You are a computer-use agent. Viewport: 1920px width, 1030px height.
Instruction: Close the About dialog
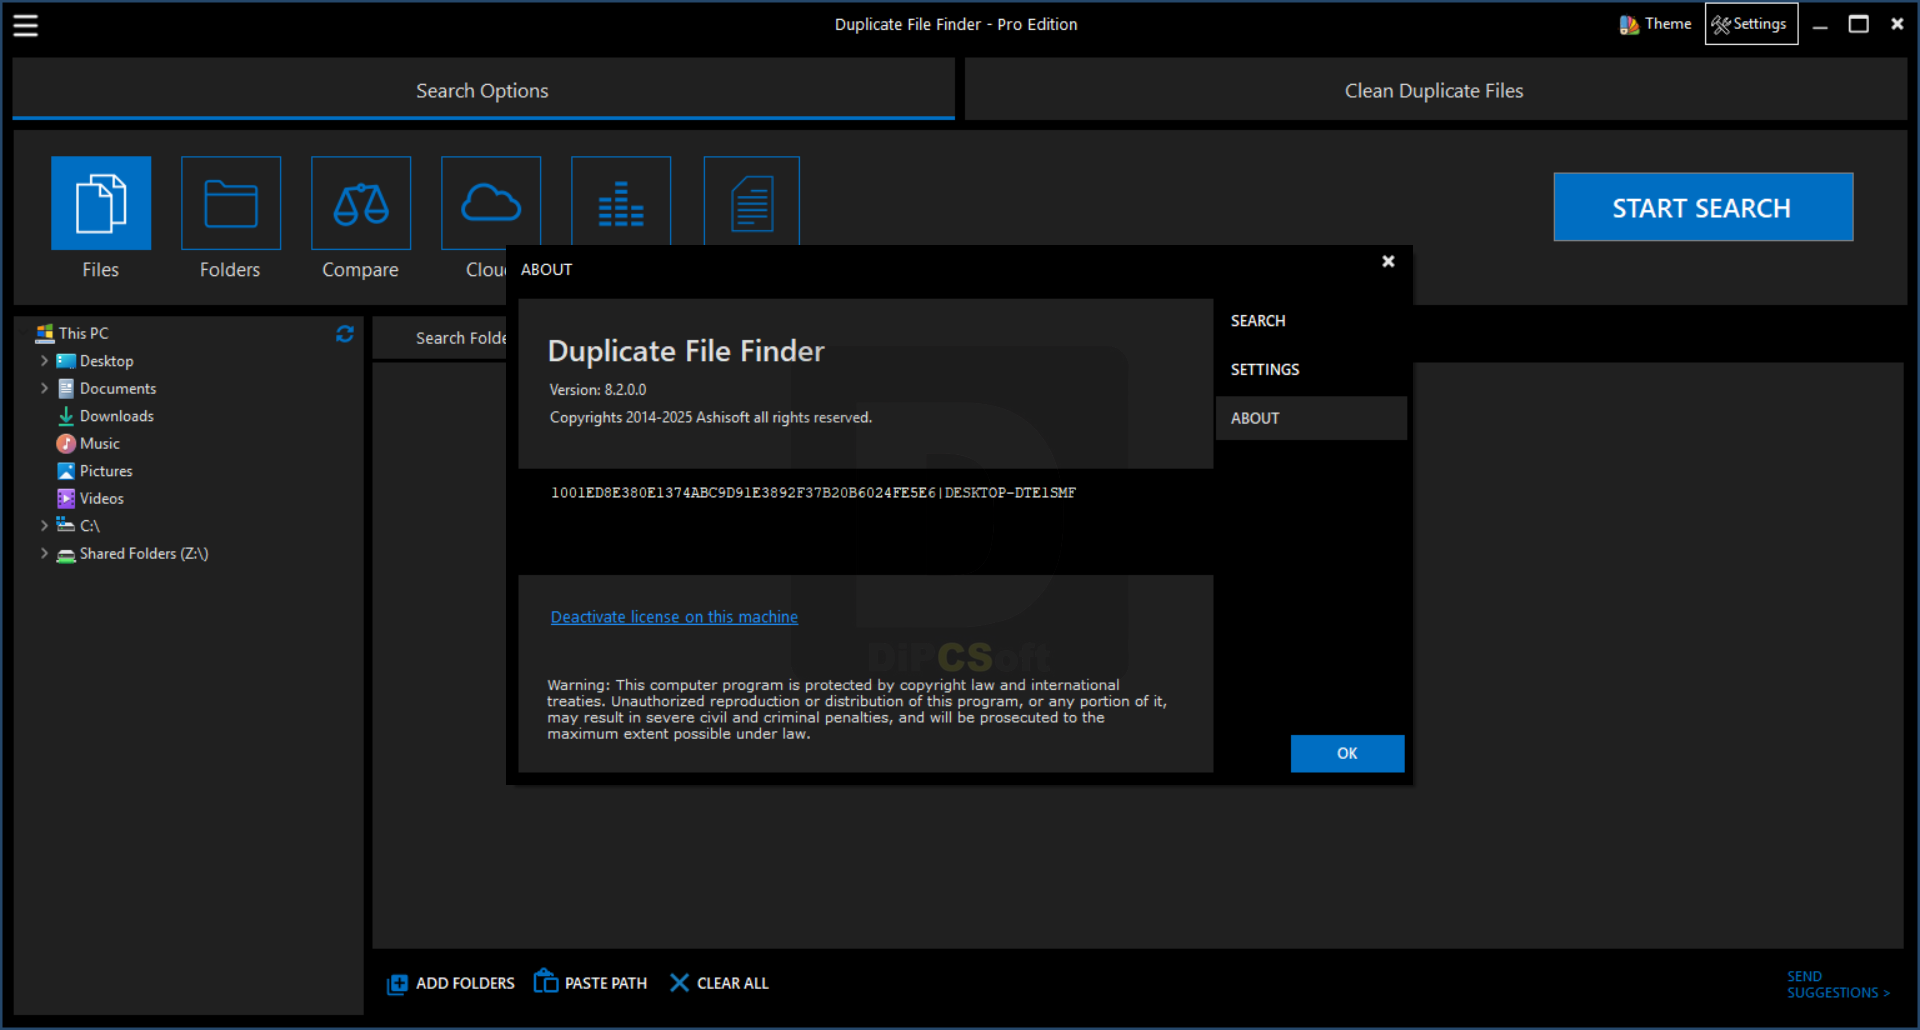(x=1388, y=261)
